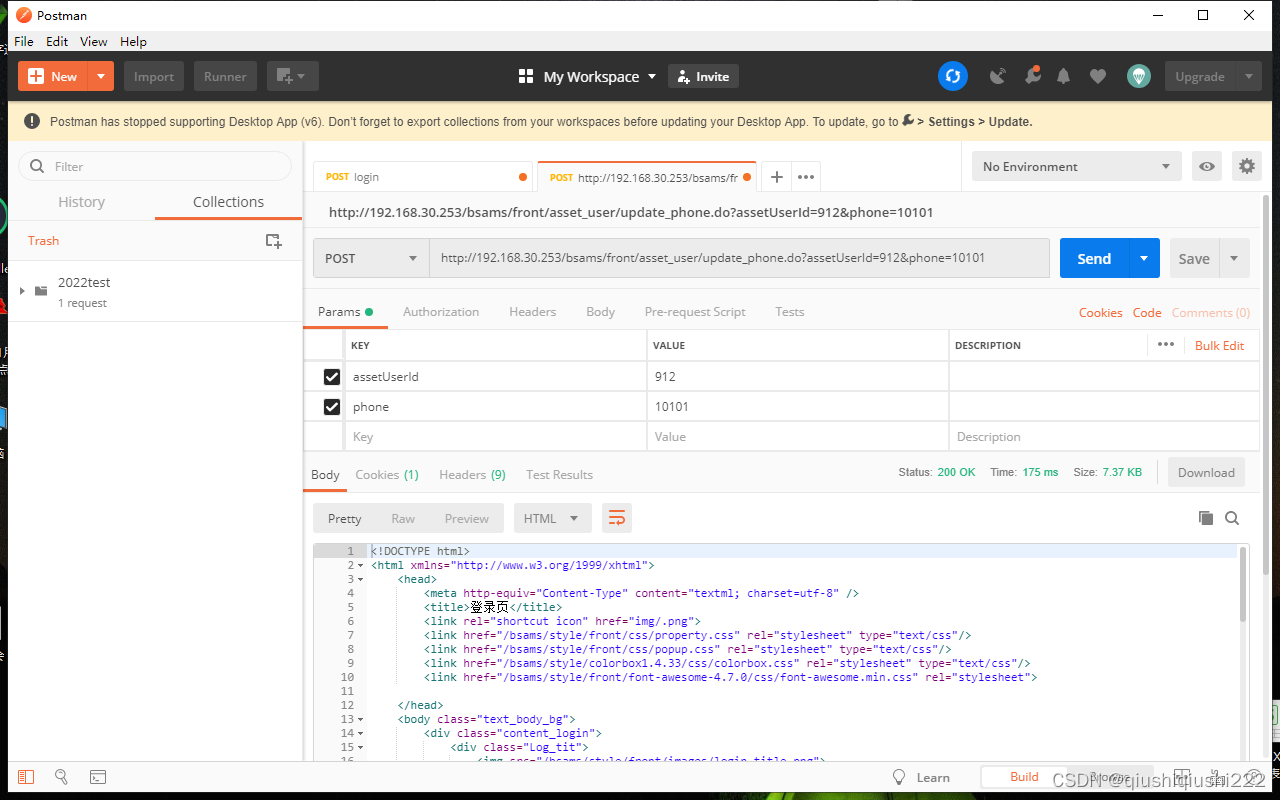Open the Trash link
Viewport: 1280px width, 800px height.
tap(43, 240)
